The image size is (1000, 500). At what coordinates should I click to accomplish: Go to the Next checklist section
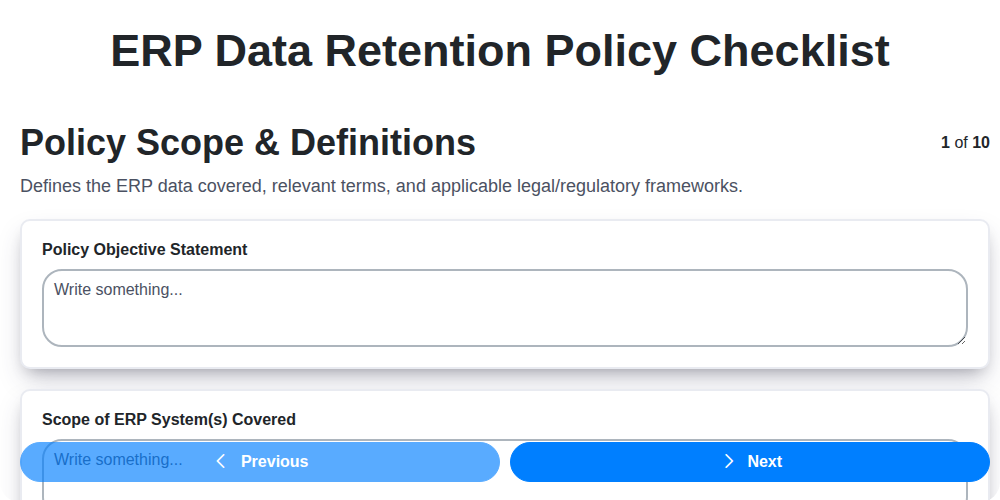(x=750, y=461)
